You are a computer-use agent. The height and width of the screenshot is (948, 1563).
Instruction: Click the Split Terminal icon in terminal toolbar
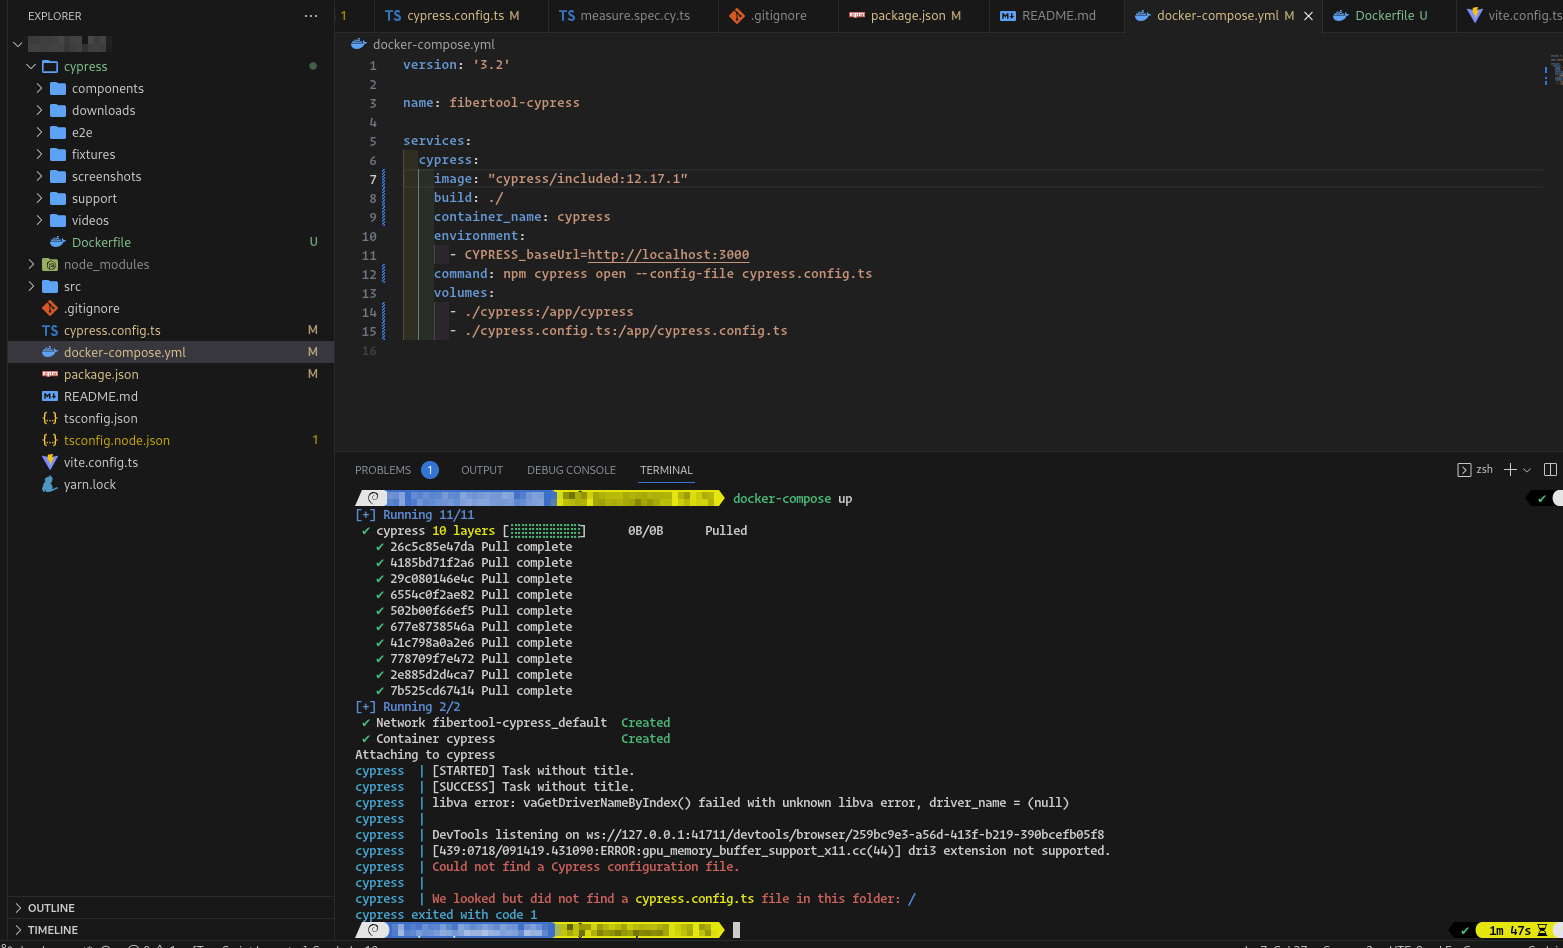(x=1551, y=469)
